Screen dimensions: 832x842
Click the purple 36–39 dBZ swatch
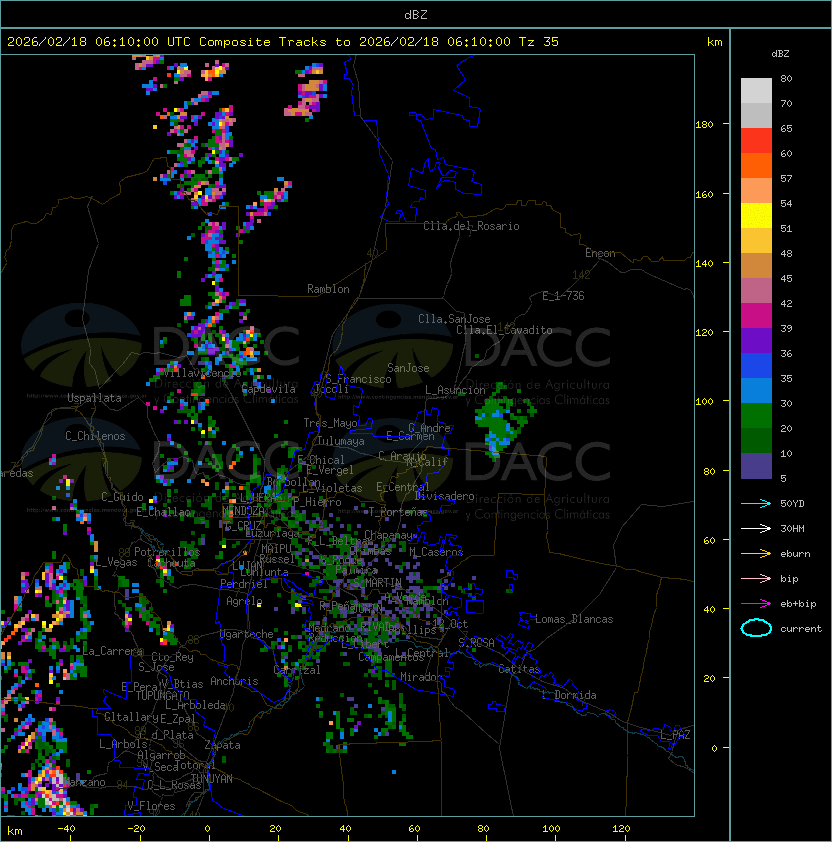tap(756, 340)
